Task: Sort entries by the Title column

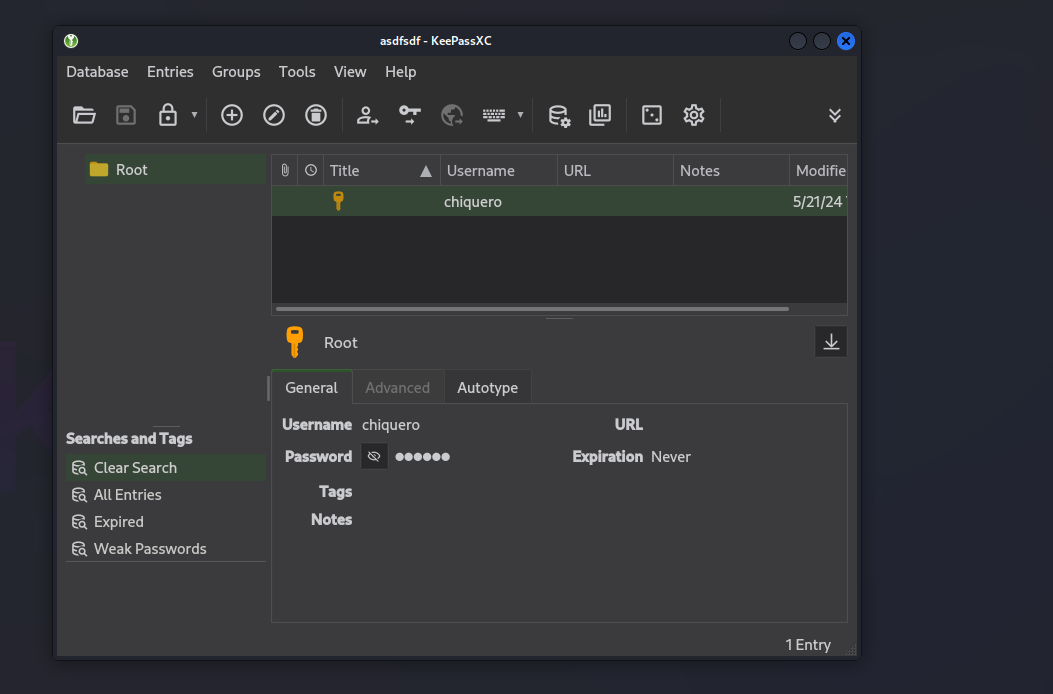Action: [x=381, y=171]
